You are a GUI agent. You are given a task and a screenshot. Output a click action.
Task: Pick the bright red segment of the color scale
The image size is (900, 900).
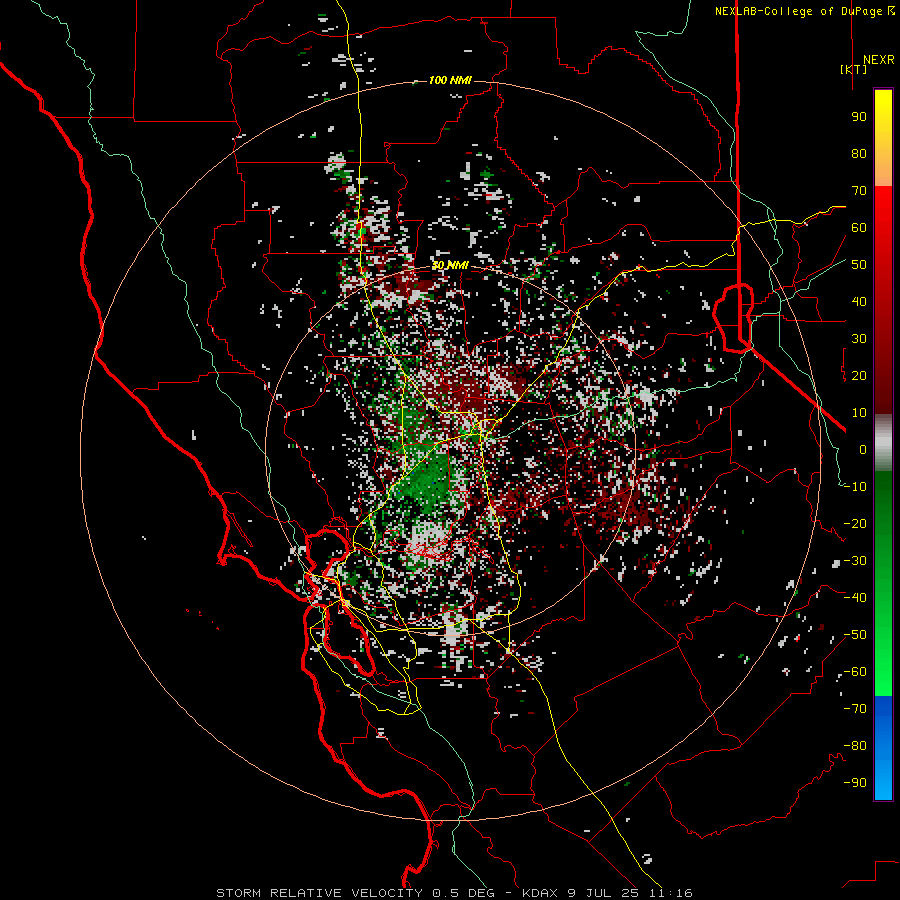coord(883,300)
